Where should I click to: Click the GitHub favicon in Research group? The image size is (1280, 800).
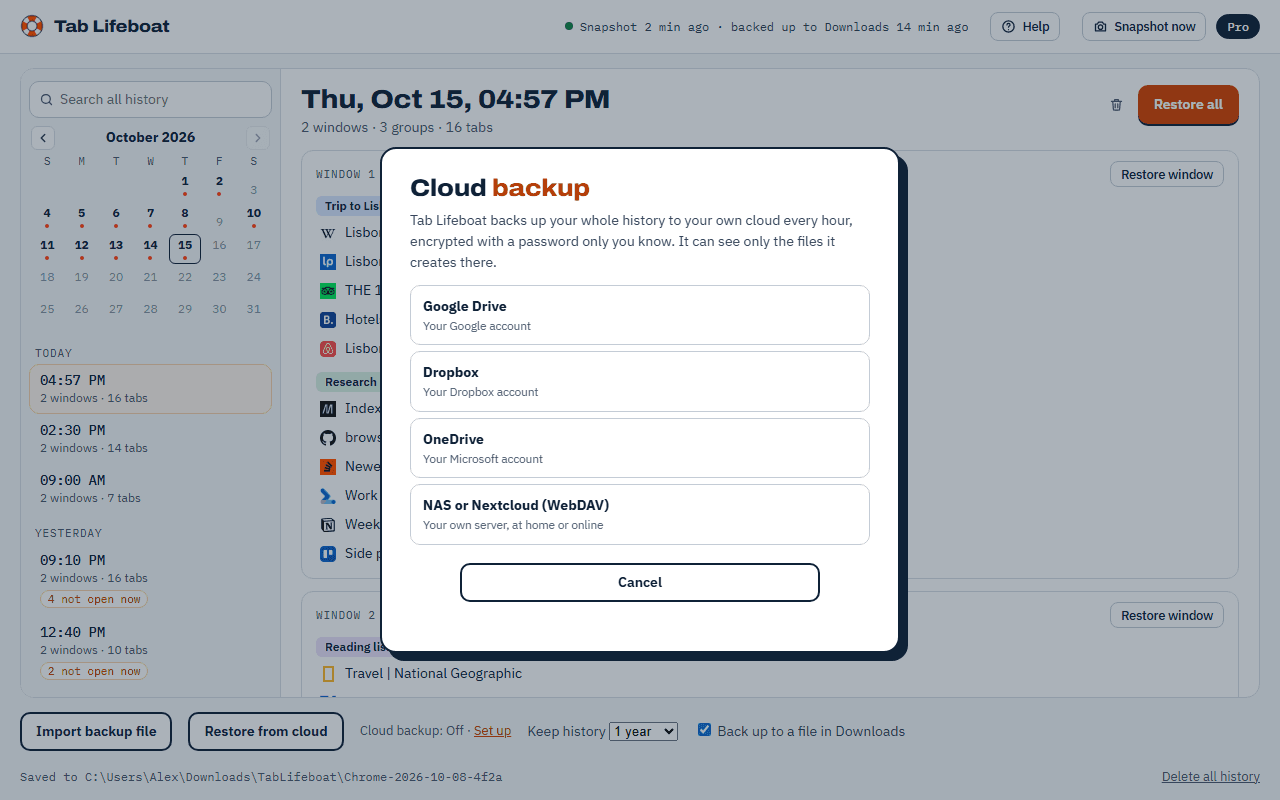tap(327, 437)
